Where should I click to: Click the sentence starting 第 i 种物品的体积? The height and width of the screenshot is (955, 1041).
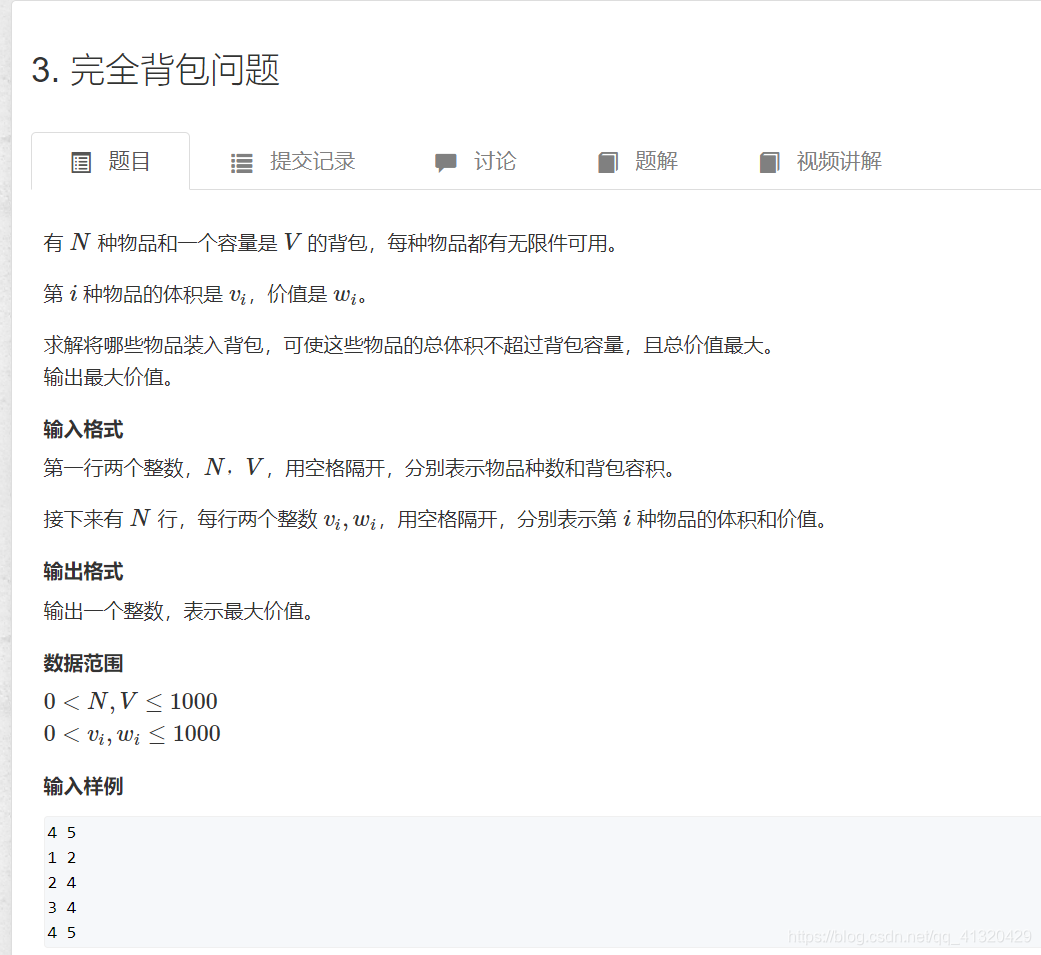coord(206,294)
